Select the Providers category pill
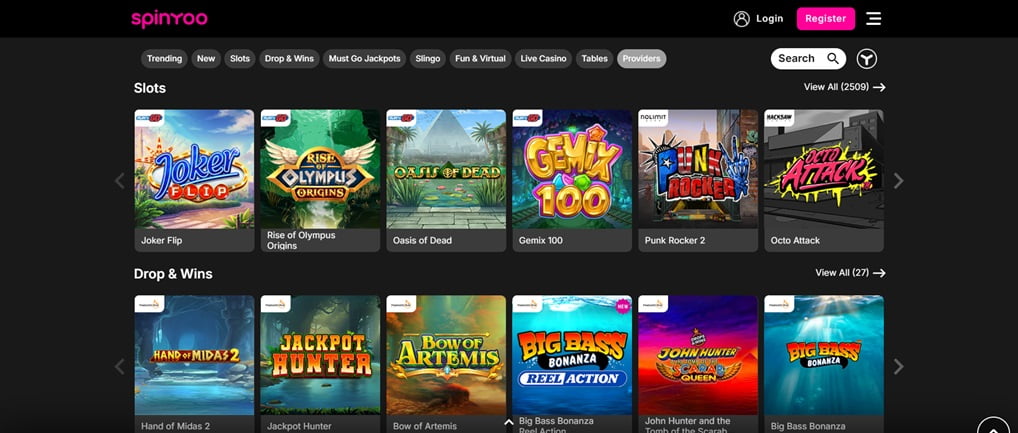This screenshot has width=1018, height=433. 641,59
